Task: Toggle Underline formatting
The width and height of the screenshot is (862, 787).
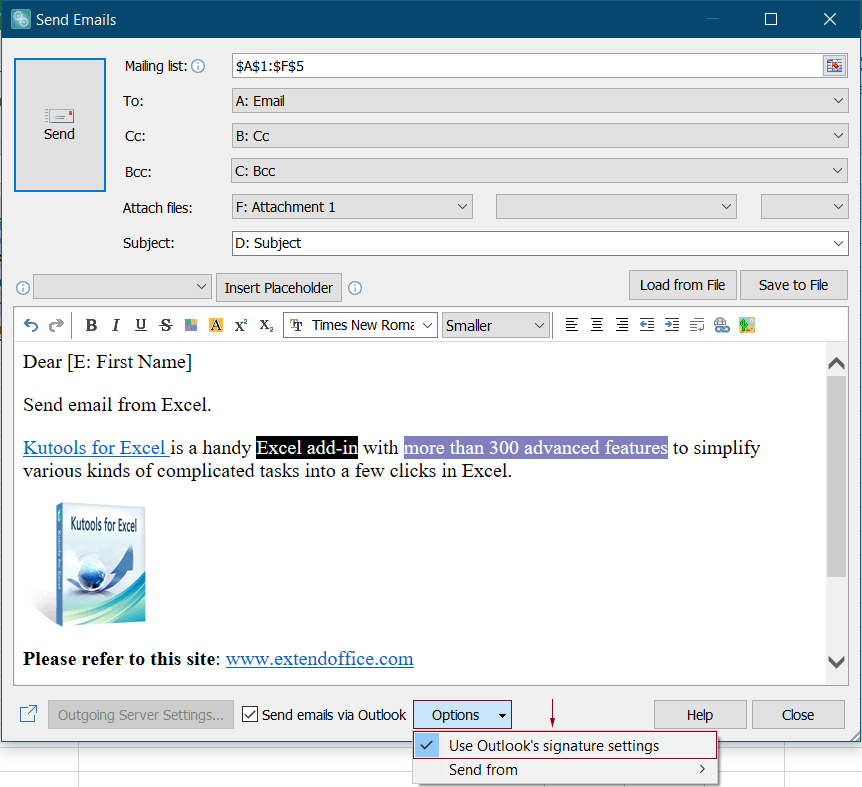Action: click(141, 325)
